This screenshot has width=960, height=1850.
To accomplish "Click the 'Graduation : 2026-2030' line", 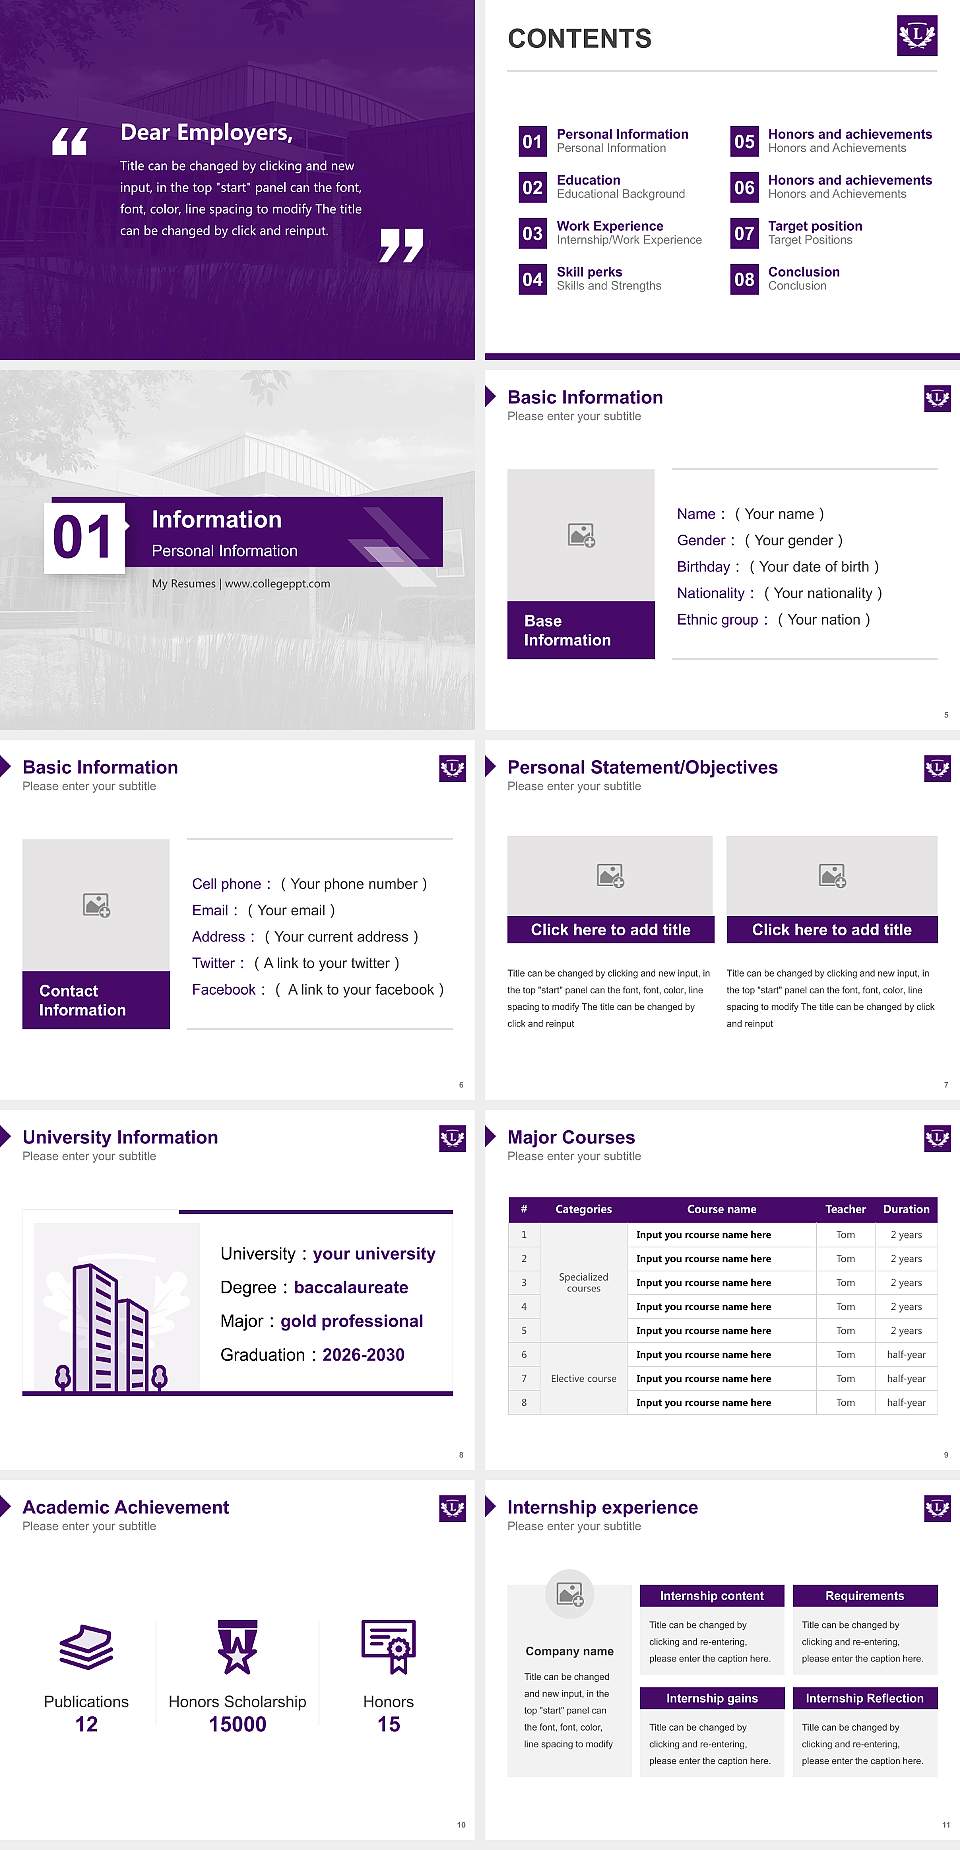I will (x=312, y=1355).
